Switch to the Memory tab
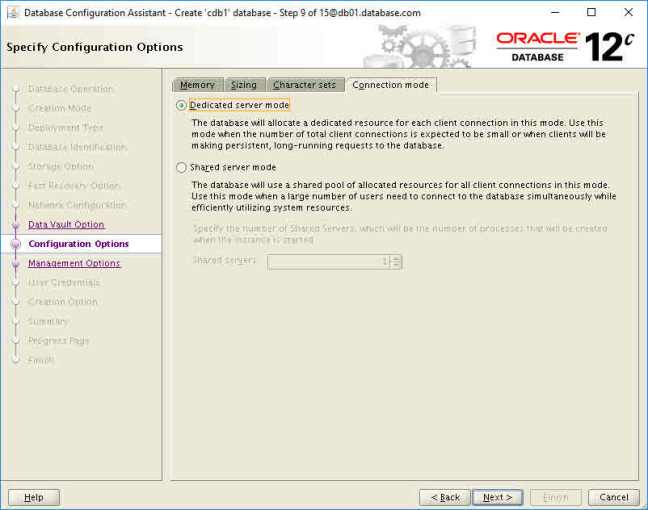 197,85
